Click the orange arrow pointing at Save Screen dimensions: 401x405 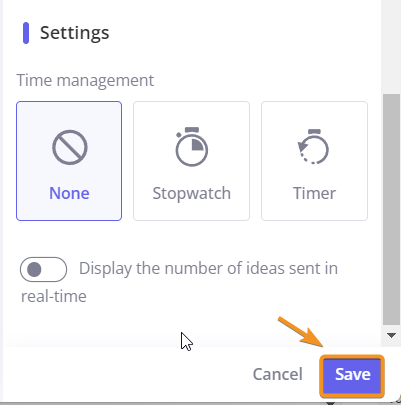coord(301,332)
